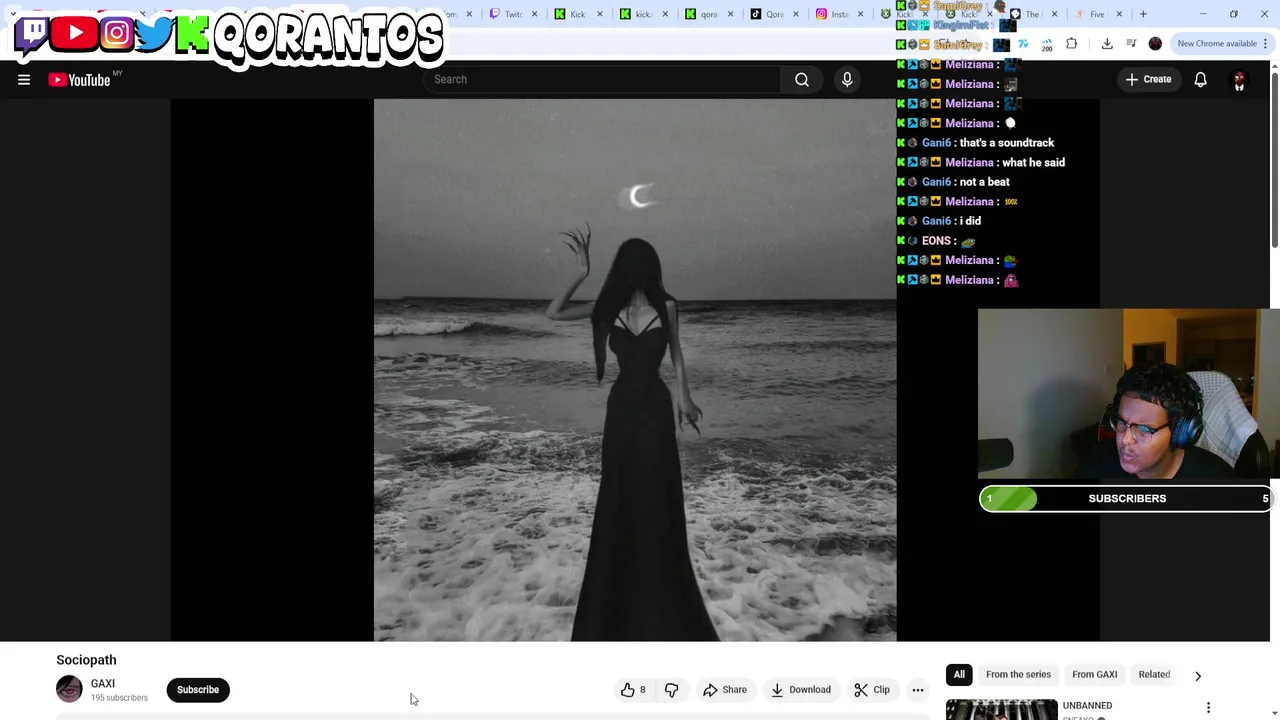Open the YouTube guide hamburger menu

tap(24, 80)
